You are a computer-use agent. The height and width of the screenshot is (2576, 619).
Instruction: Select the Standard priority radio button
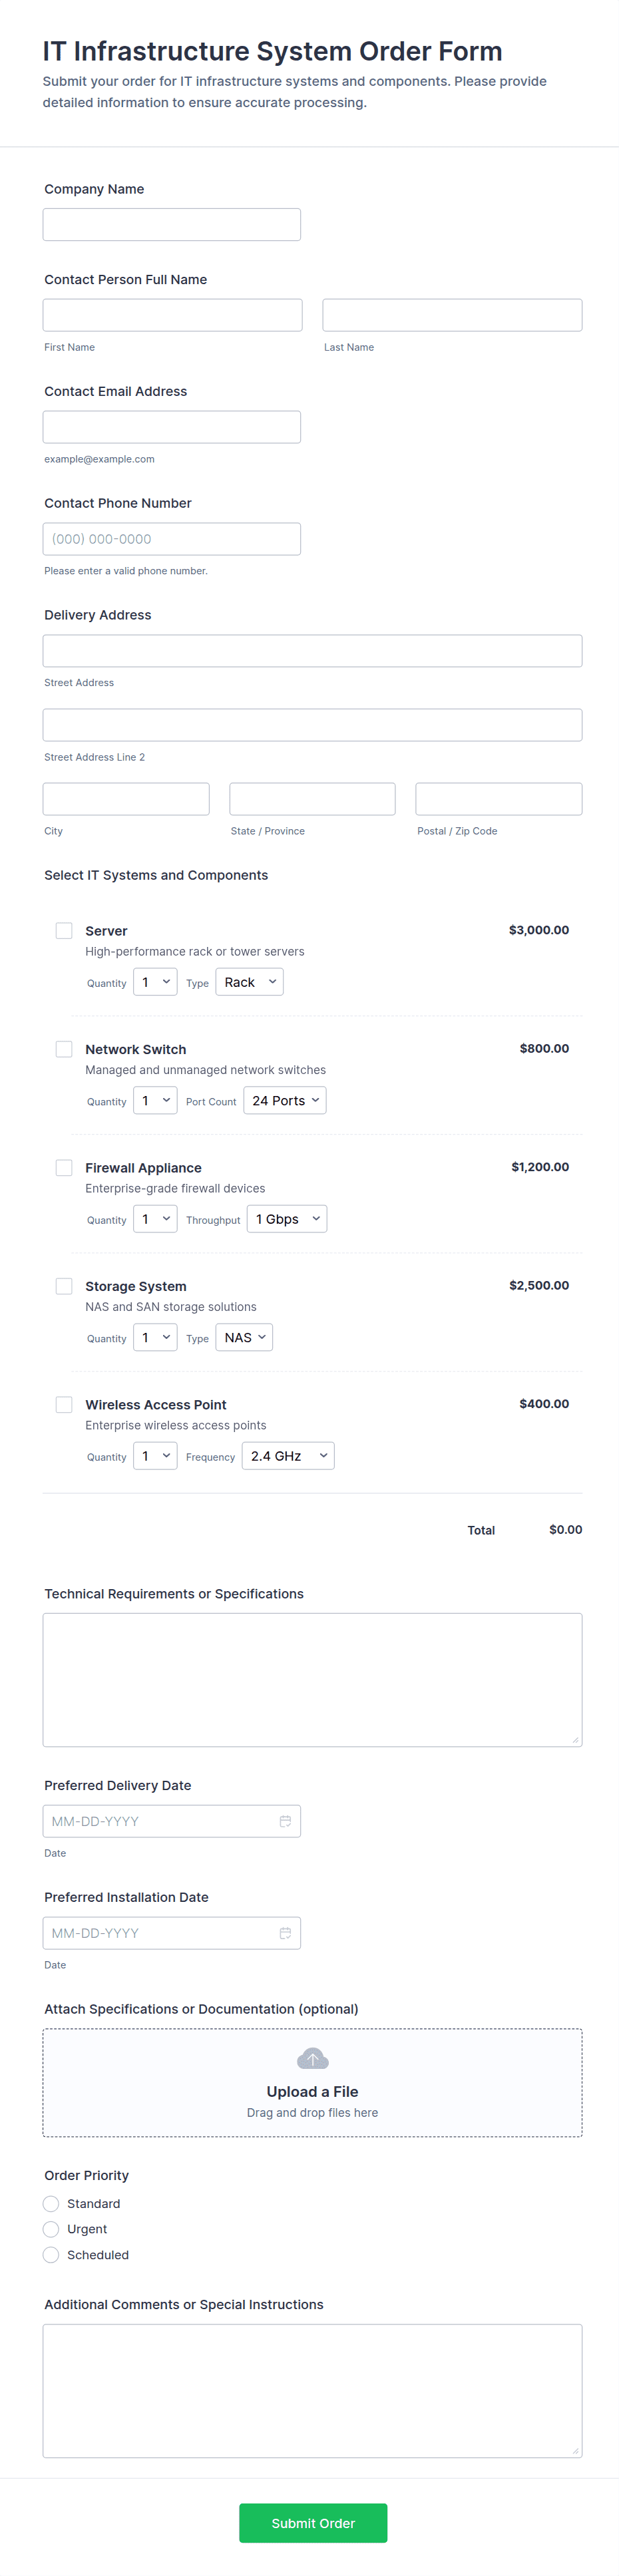pyautogui.click(x=51, y=2203)
